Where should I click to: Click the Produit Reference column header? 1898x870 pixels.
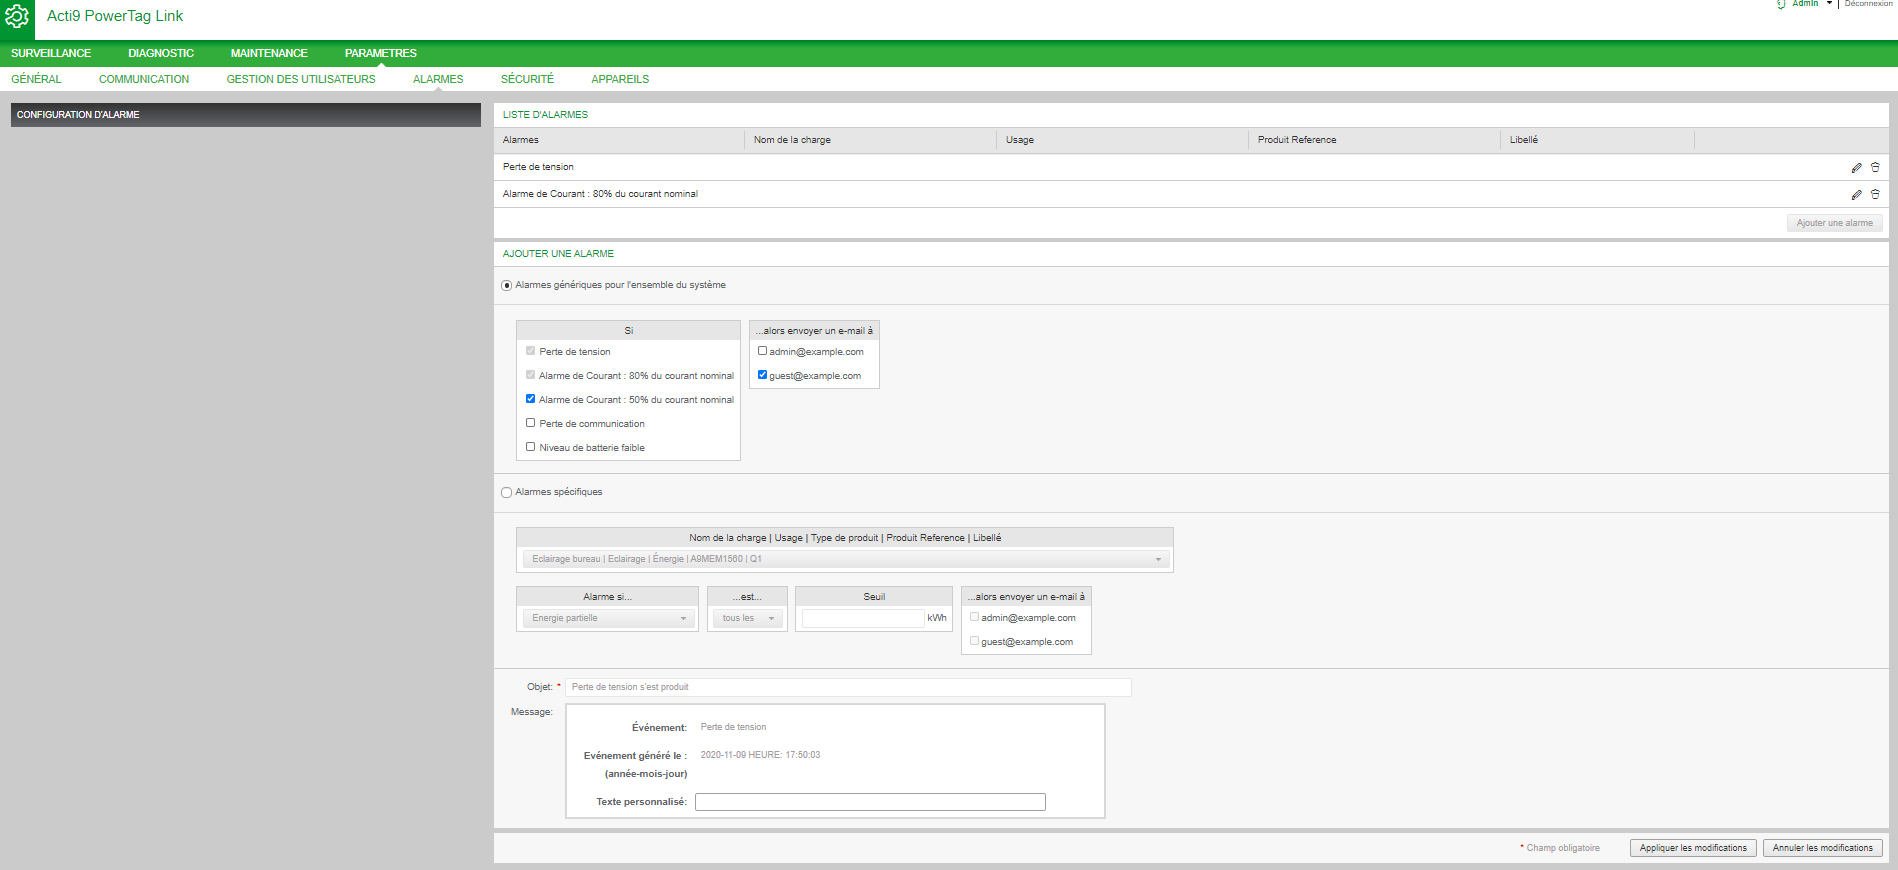(x=1374, y=140)
